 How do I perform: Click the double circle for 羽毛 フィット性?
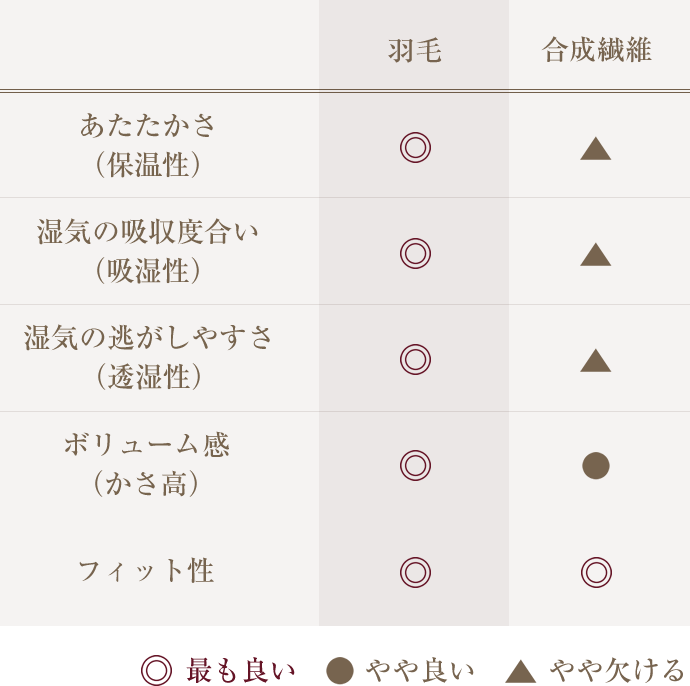(x=415, y=572)
